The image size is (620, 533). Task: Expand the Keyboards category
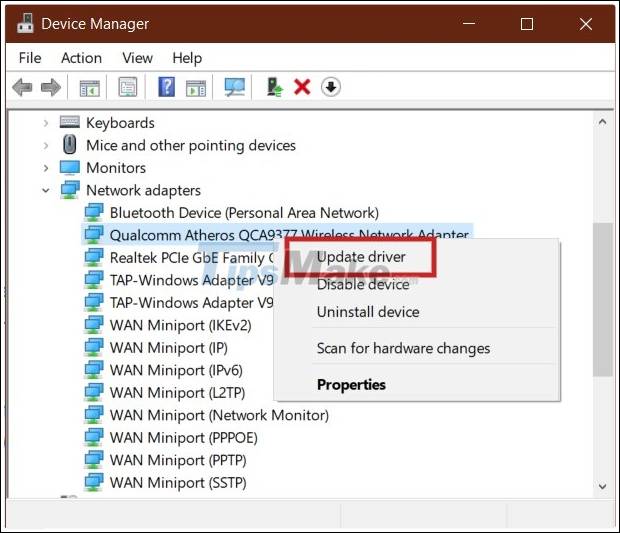[x=46, y=123]
